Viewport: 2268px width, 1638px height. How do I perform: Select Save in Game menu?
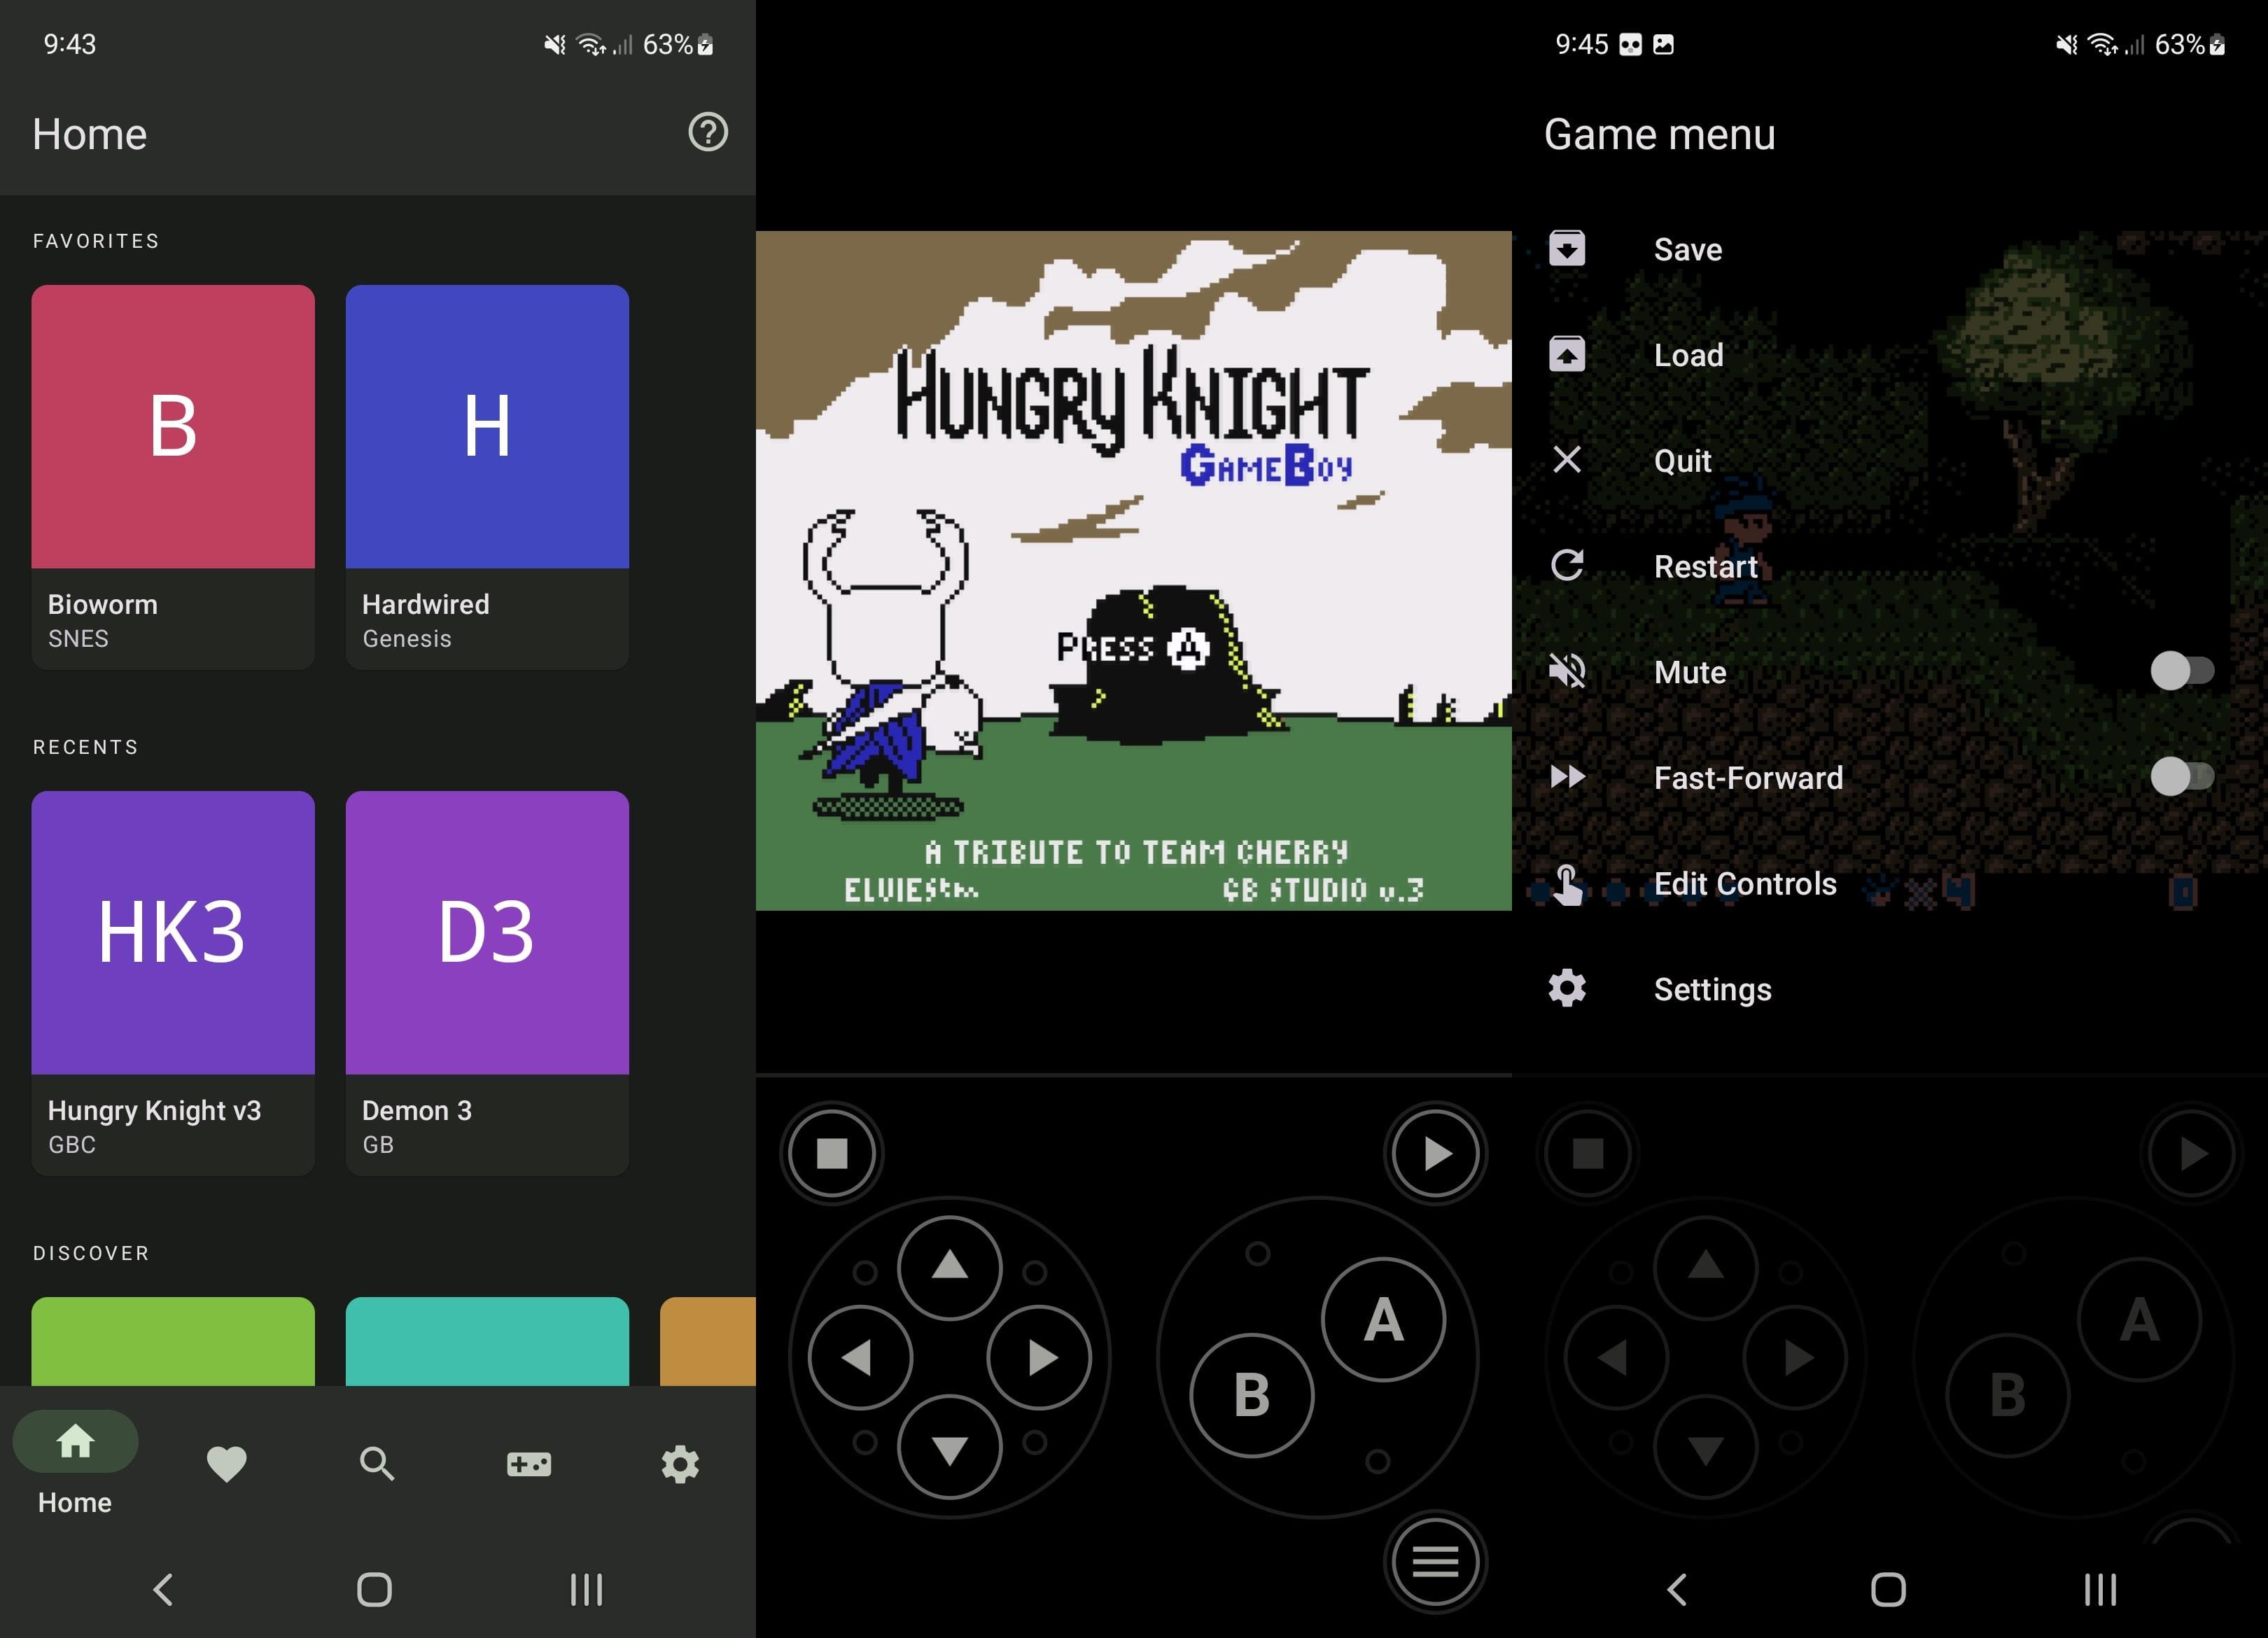point(1687,249)
